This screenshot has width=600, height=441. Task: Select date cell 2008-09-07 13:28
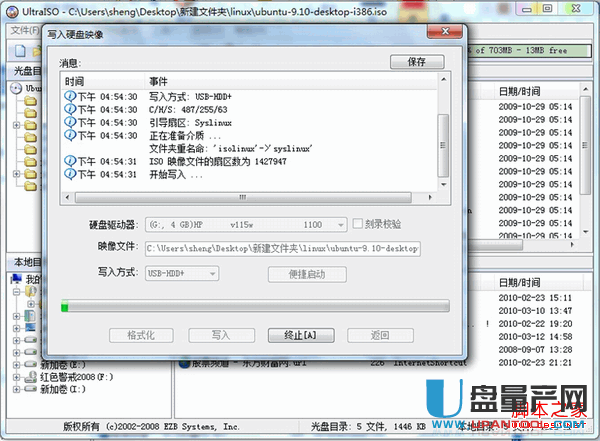pyautogui.click(x=535, y=350)
